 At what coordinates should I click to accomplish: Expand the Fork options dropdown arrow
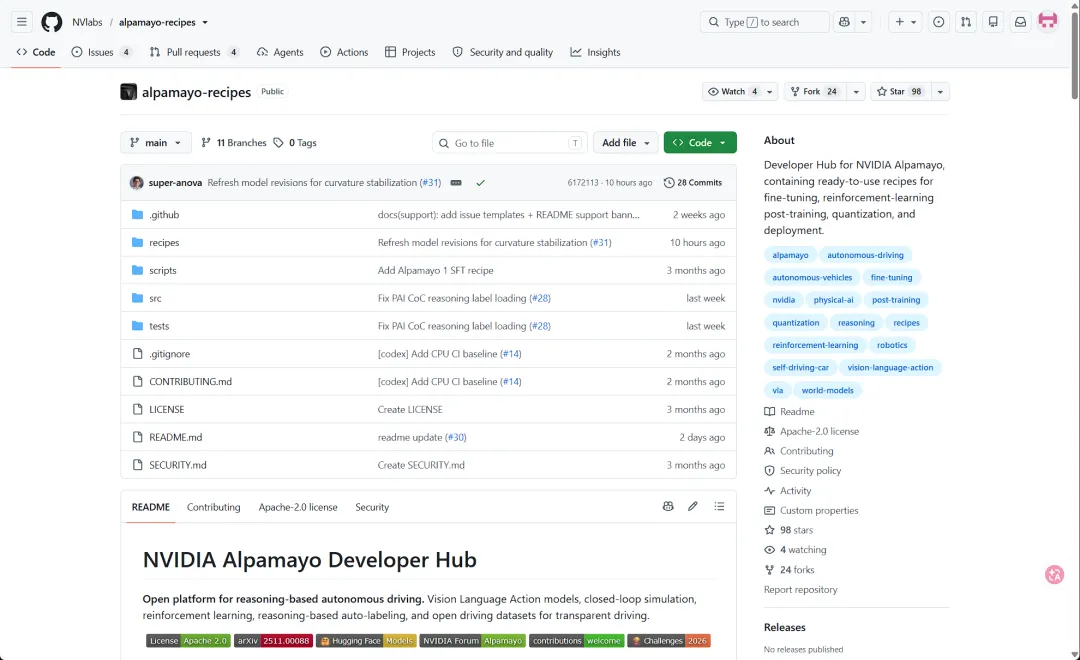click(x=856, y=92)
